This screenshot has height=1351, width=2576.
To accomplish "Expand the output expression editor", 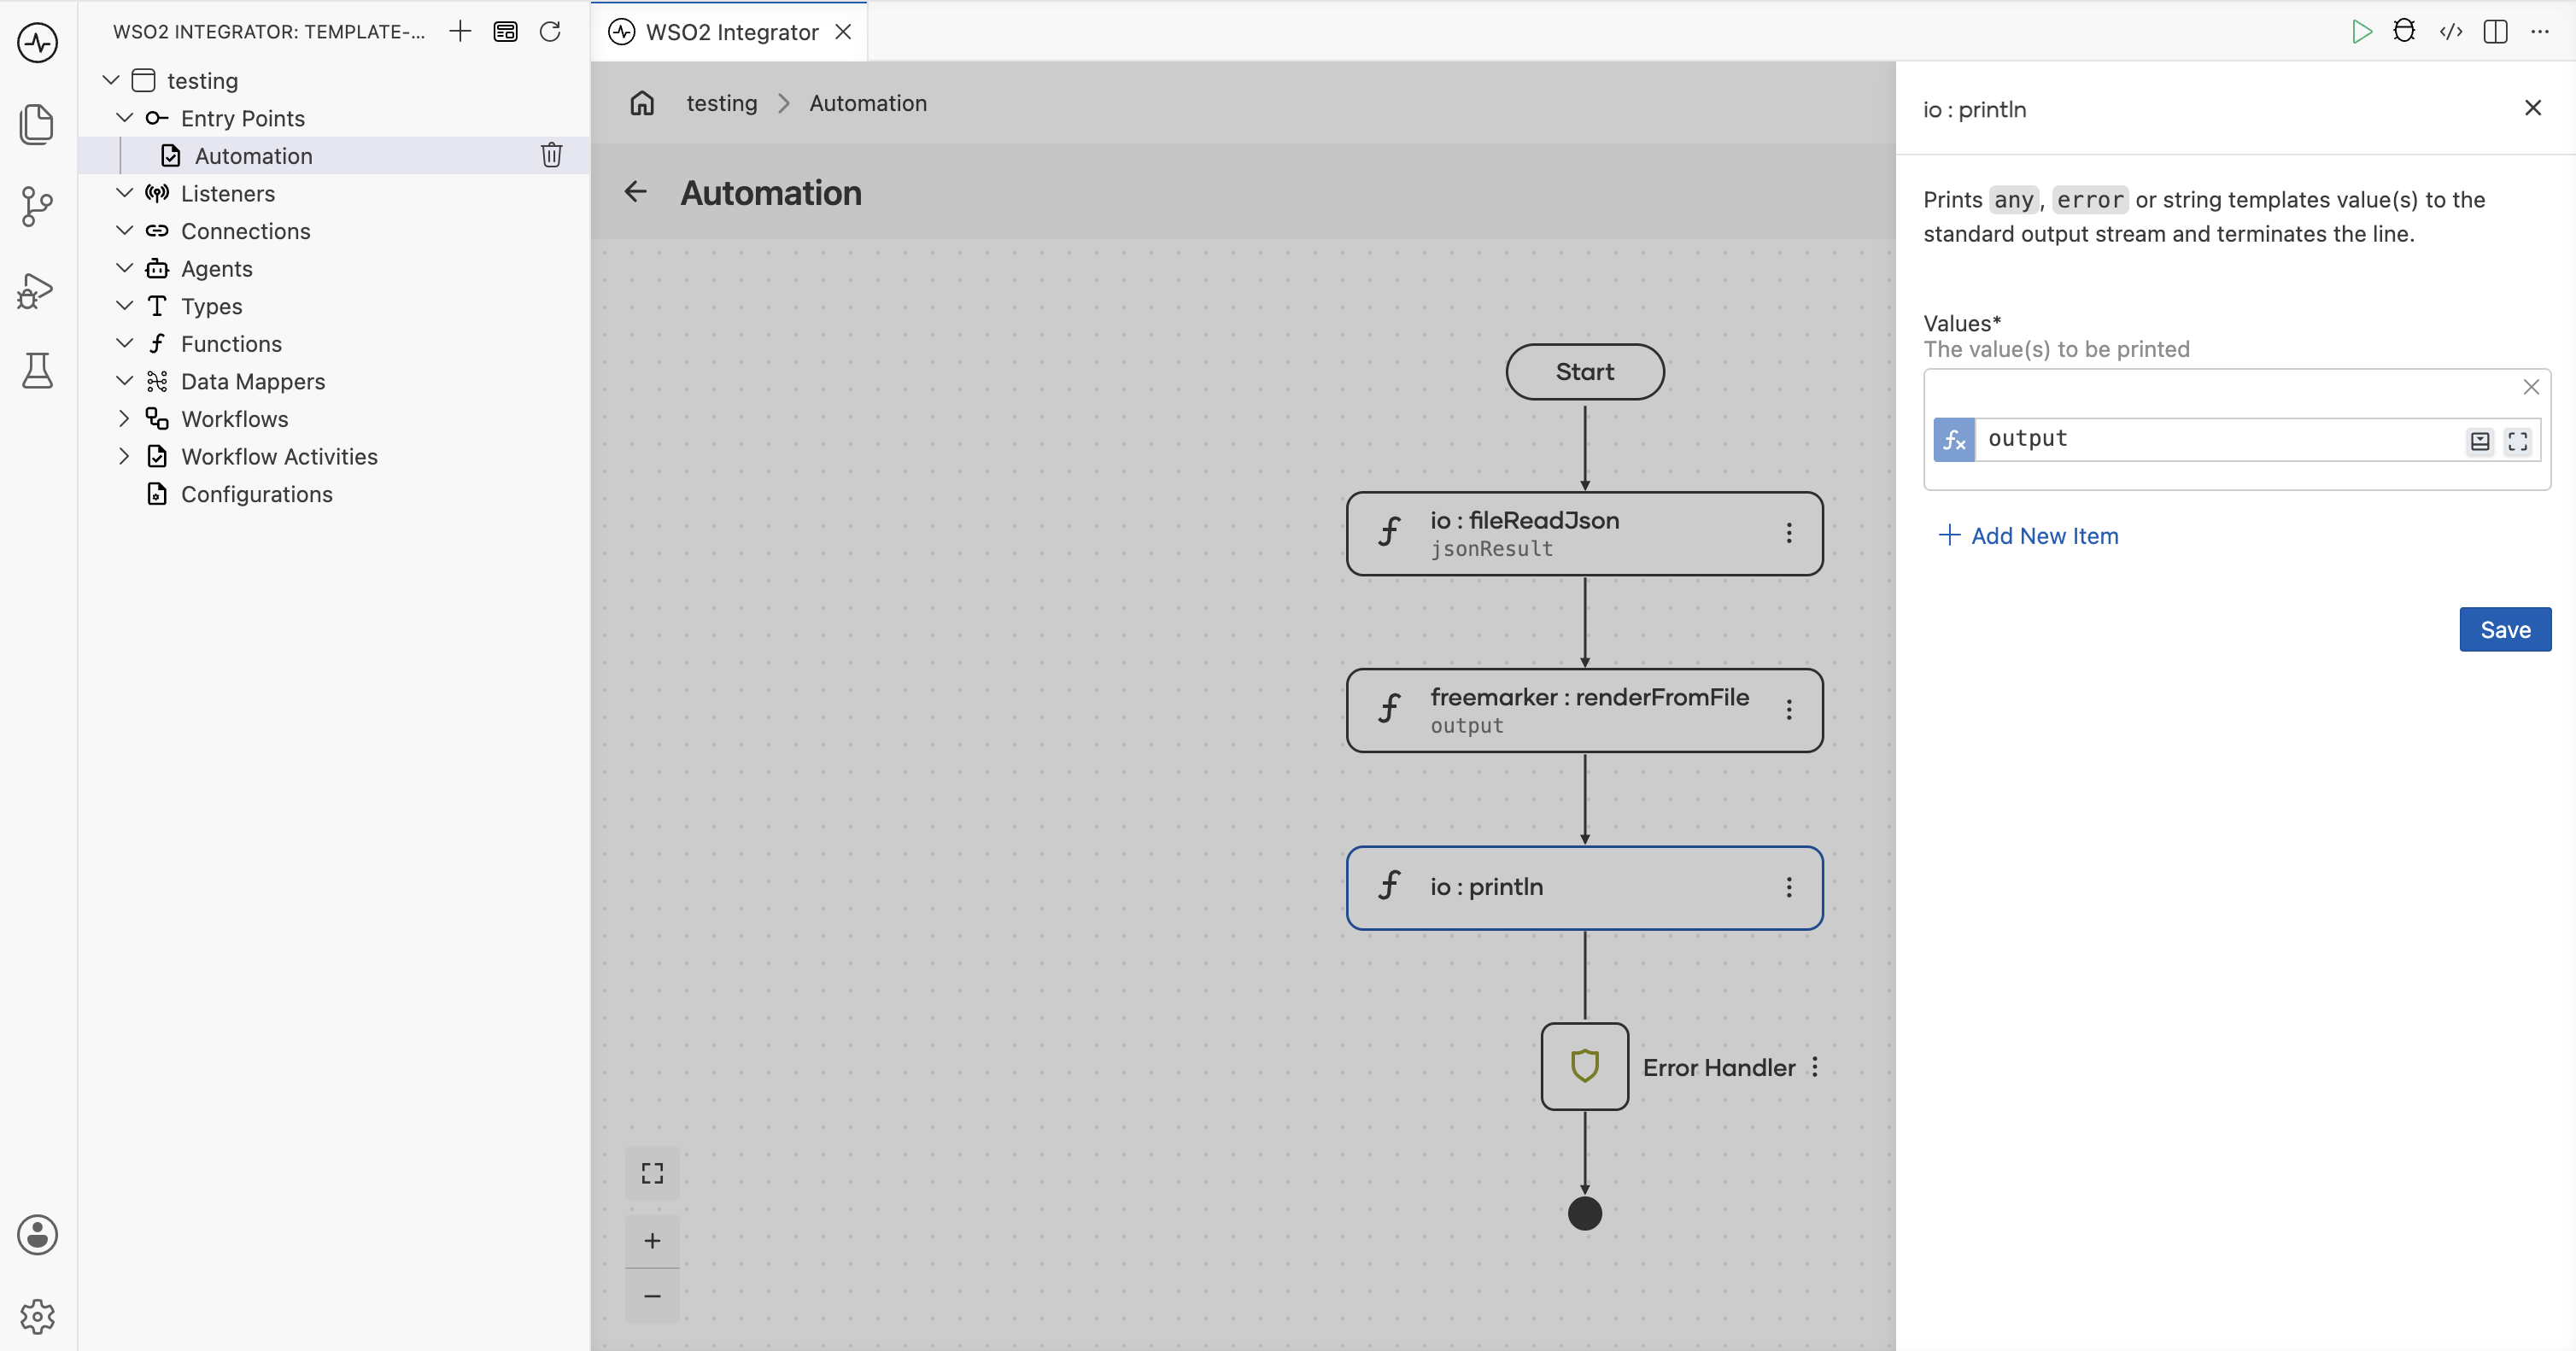I will coord(2518,441).
